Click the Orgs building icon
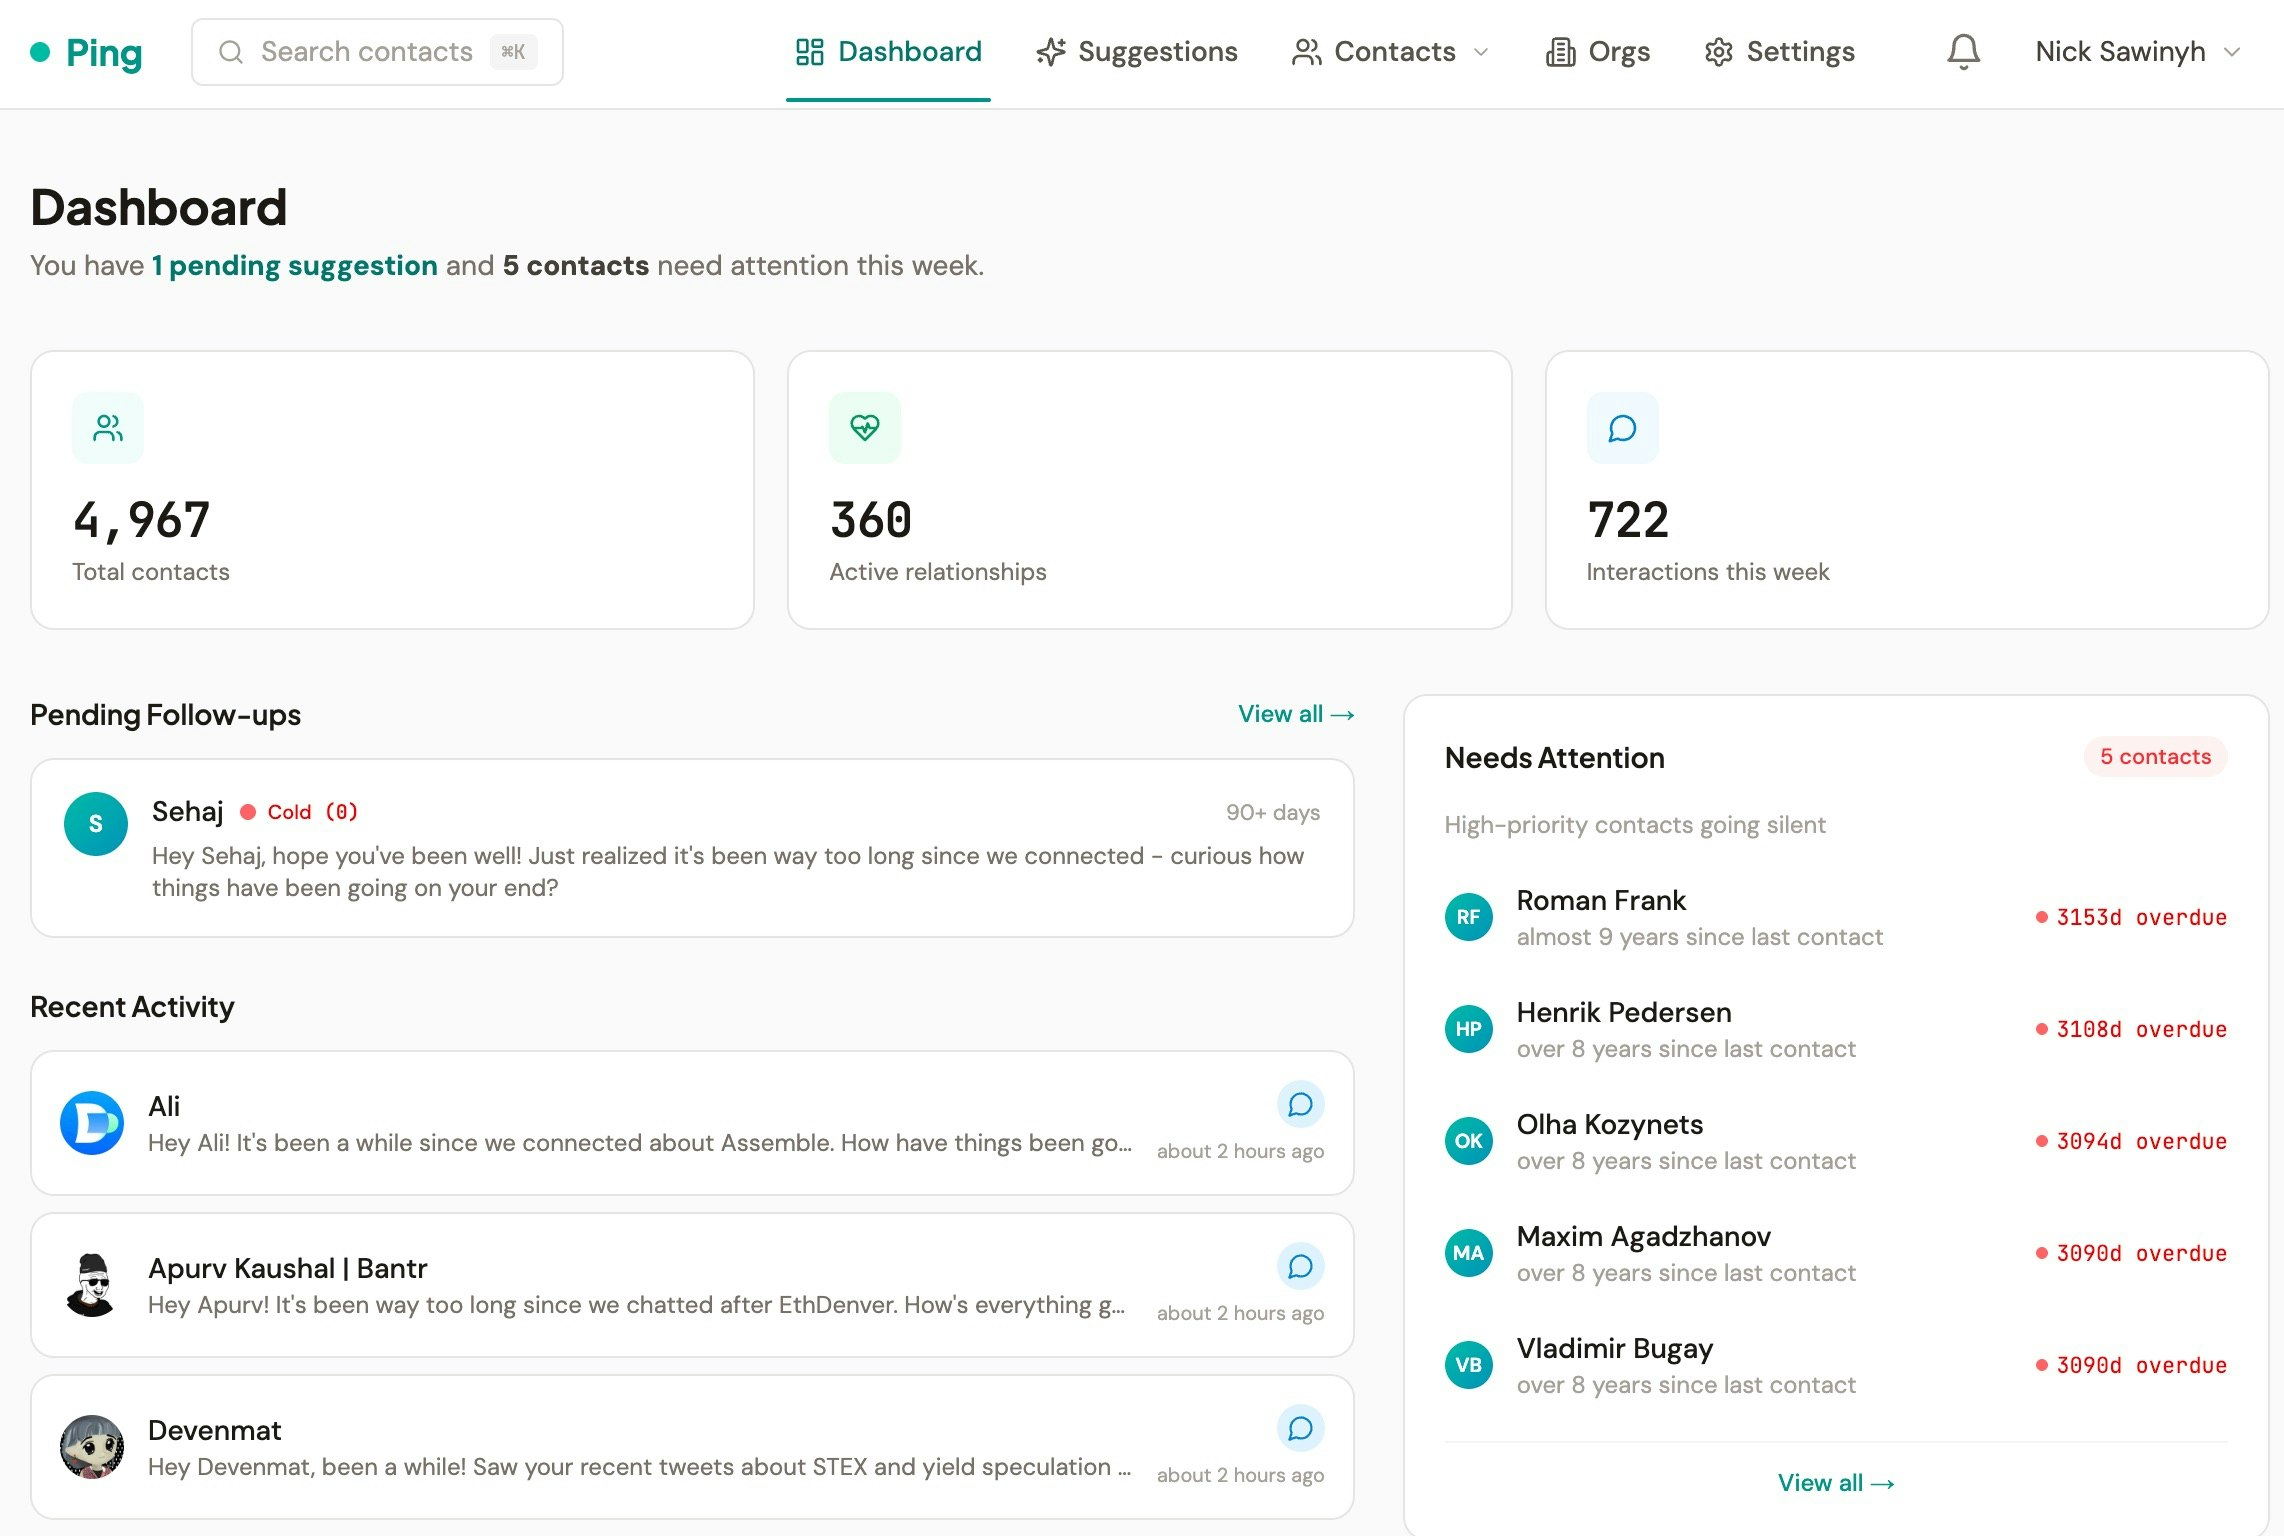 (1560, 52)
